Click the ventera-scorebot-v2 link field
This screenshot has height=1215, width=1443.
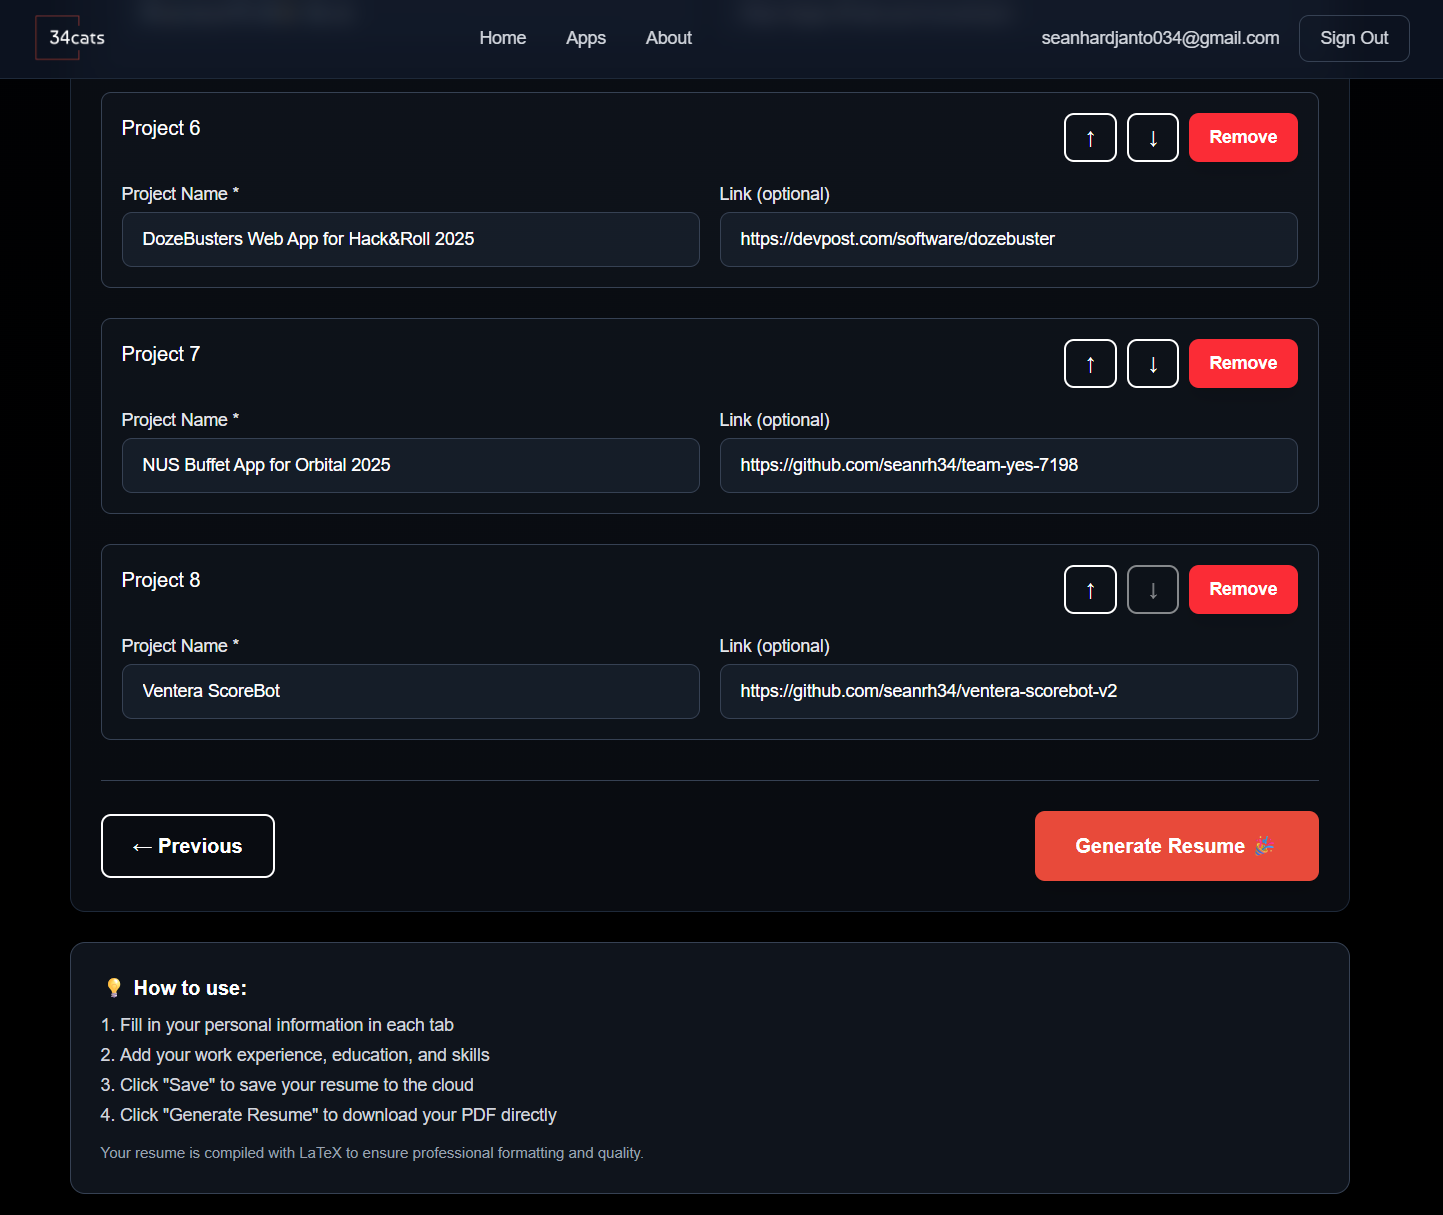[x=1008, y=692]
